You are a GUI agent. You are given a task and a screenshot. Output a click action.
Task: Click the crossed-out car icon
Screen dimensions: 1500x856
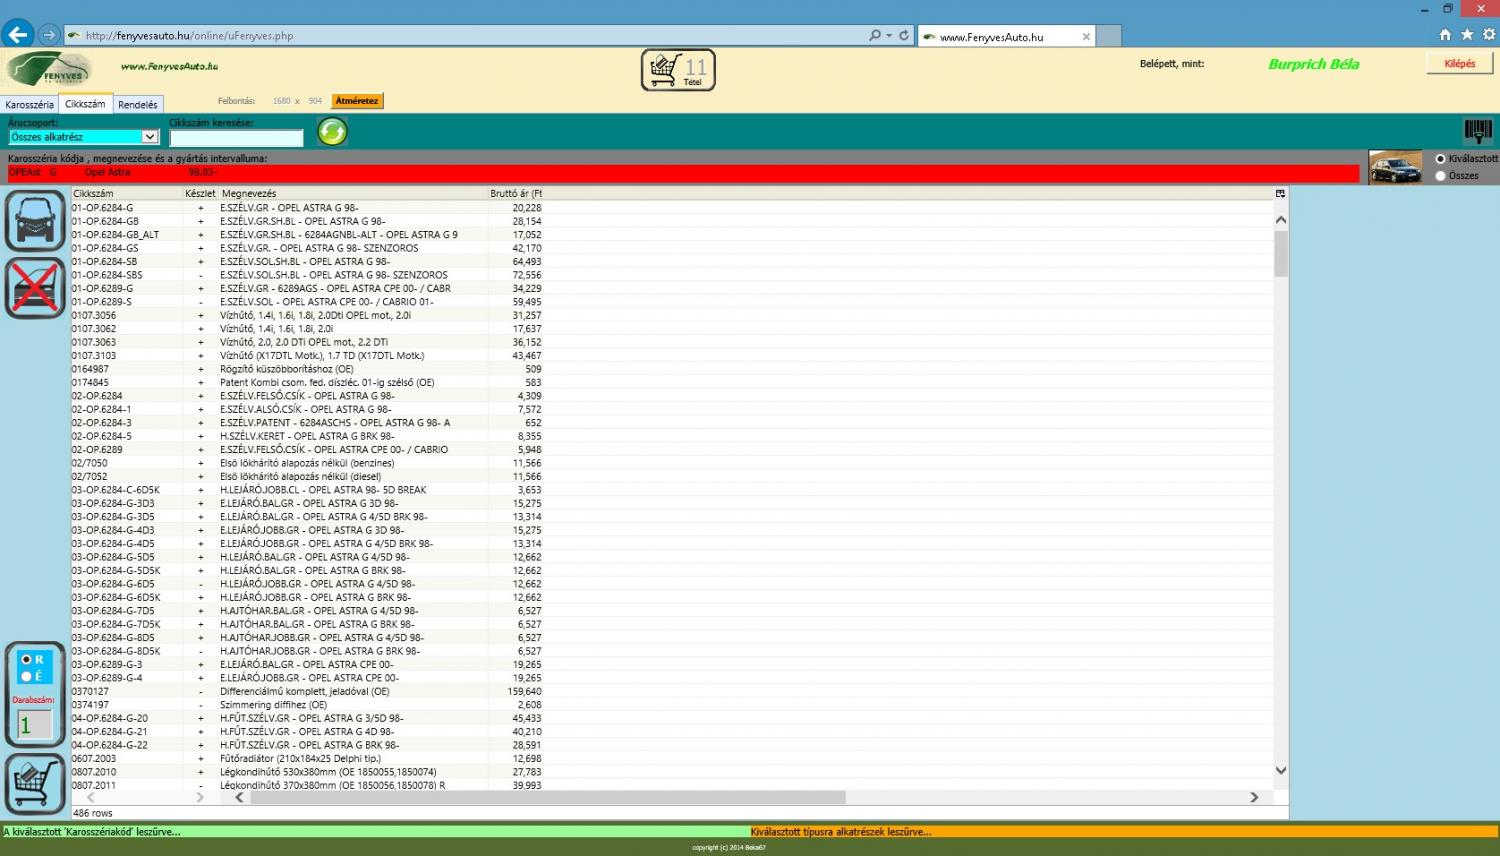pos(35,288)
